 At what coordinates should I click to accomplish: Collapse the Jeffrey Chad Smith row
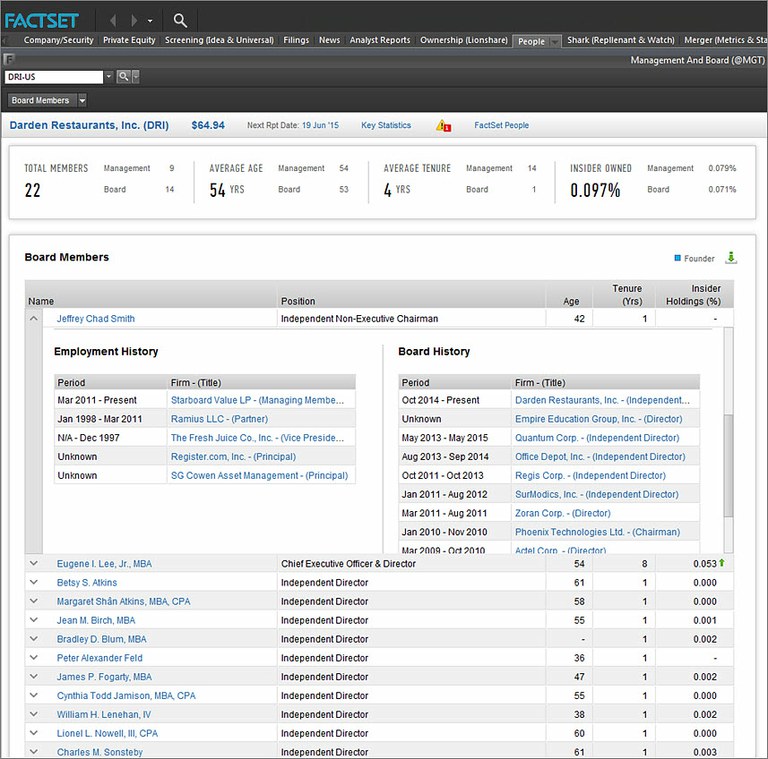tap(33, 318)
